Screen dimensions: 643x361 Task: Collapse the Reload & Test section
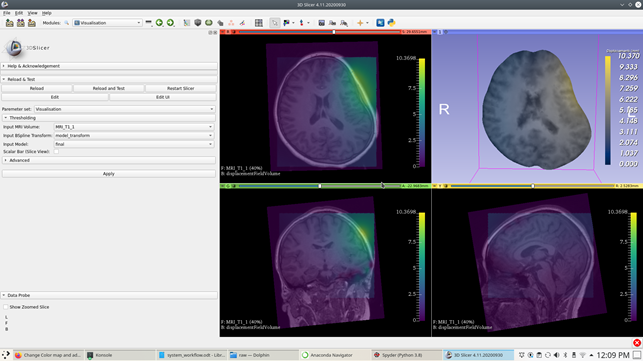click(x=109, y=79)
